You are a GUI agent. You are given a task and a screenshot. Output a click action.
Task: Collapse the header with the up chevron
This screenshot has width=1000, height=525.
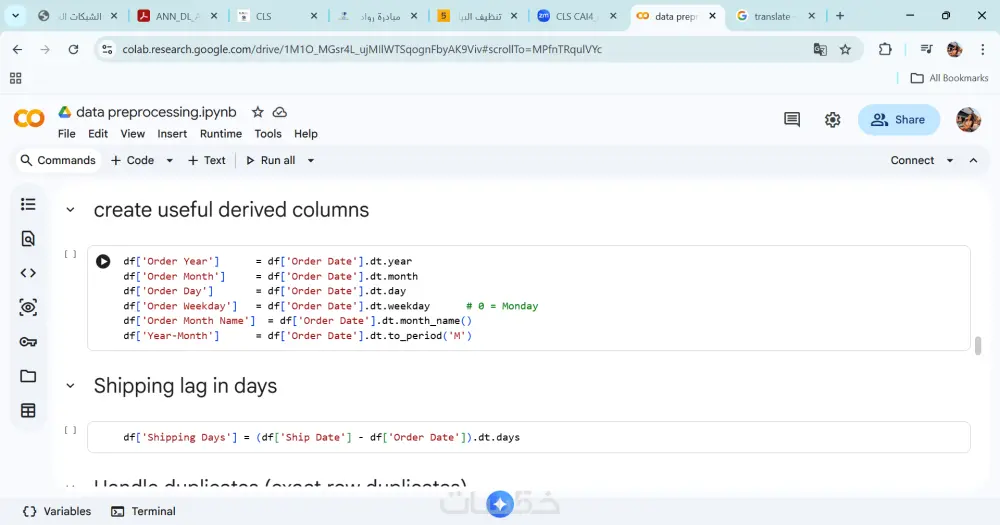click(973, 161)
